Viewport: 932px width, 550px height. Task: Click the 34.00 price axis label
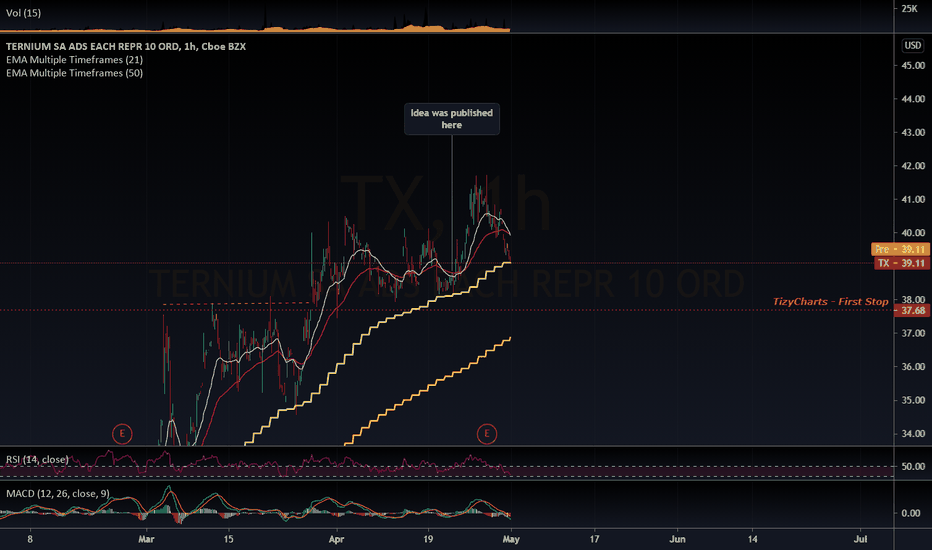coord(913,434)
